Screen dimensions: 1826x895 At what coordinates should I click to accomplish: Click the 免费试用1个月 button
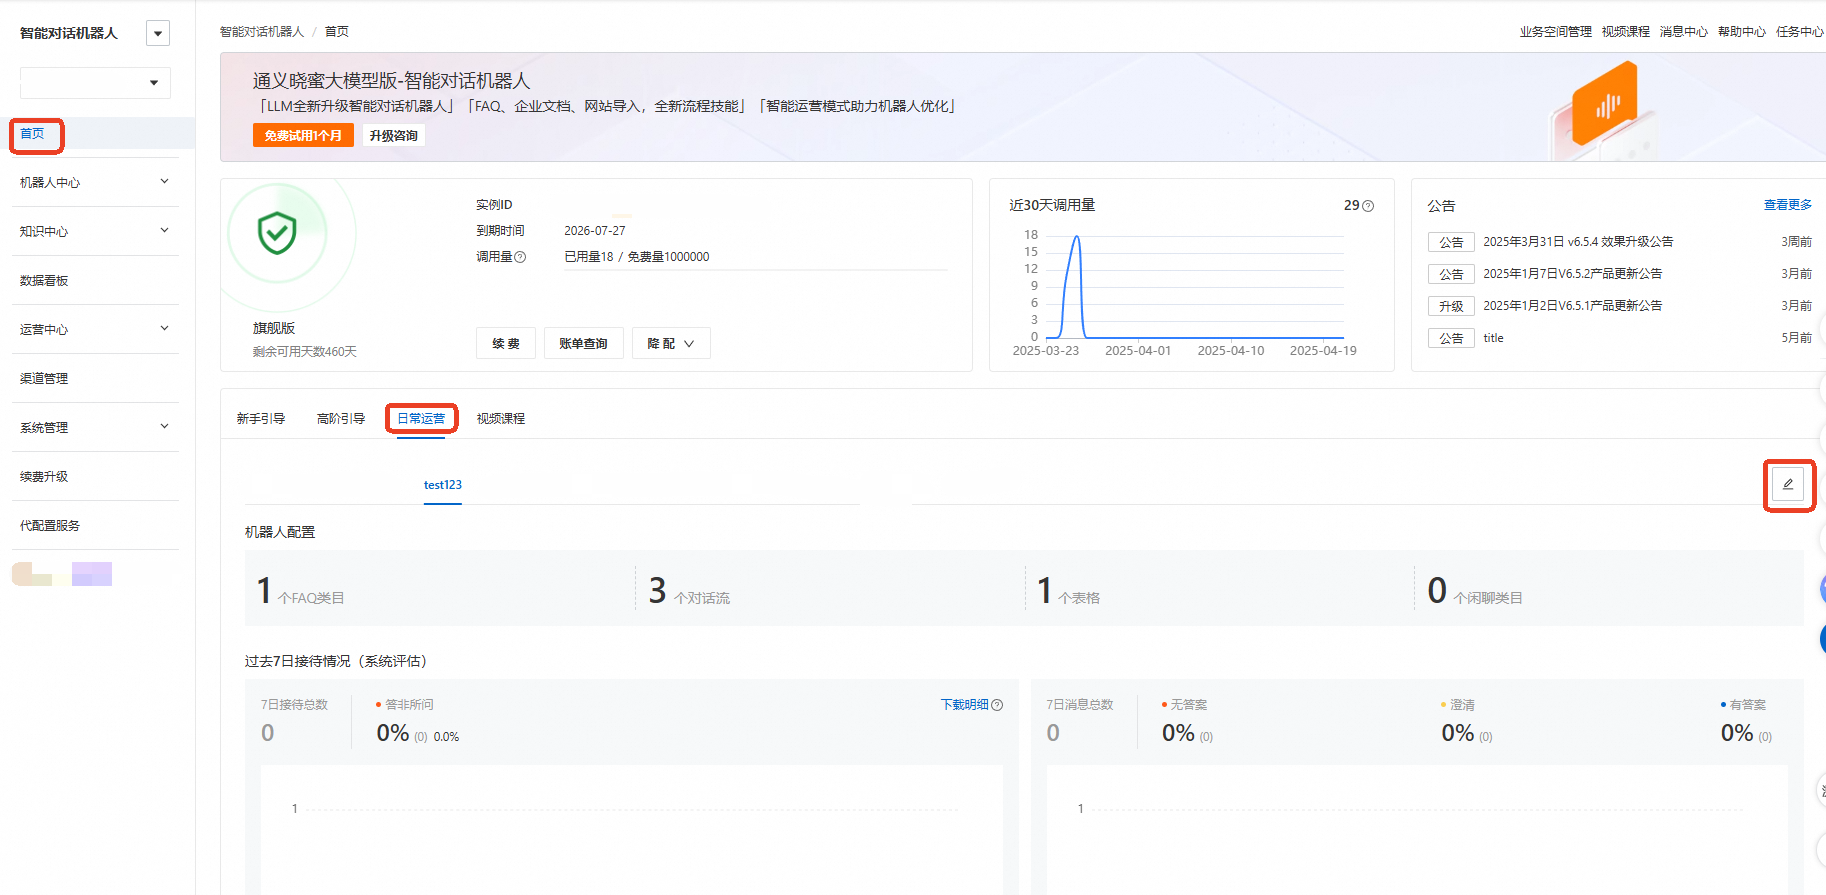(x=303, y=135)
